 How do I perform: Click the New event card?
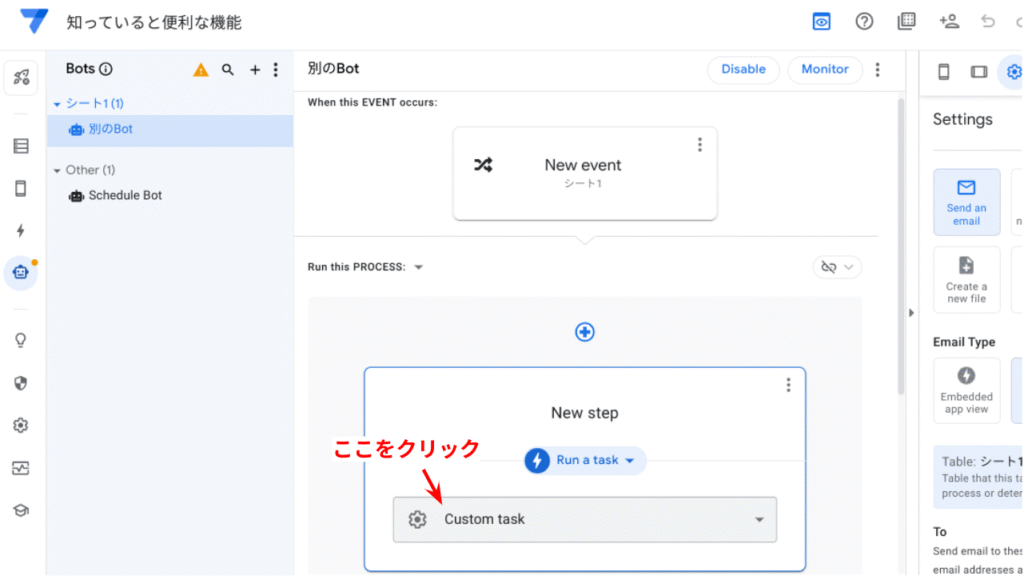click(x=584, y=173)
